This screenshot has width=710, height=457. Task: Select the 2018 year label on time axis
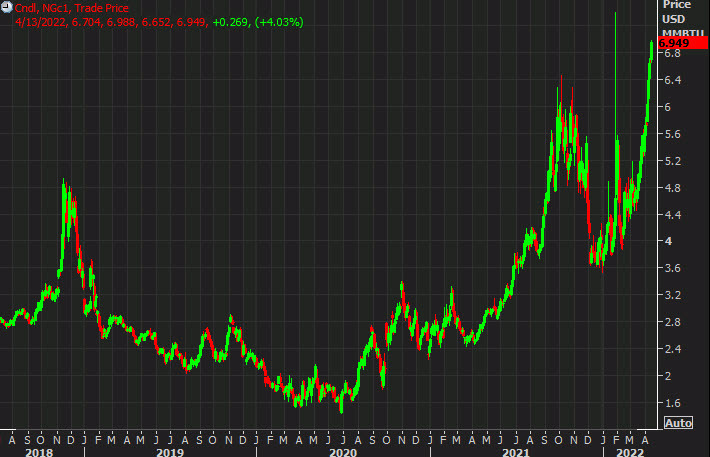tap(38, 453)
